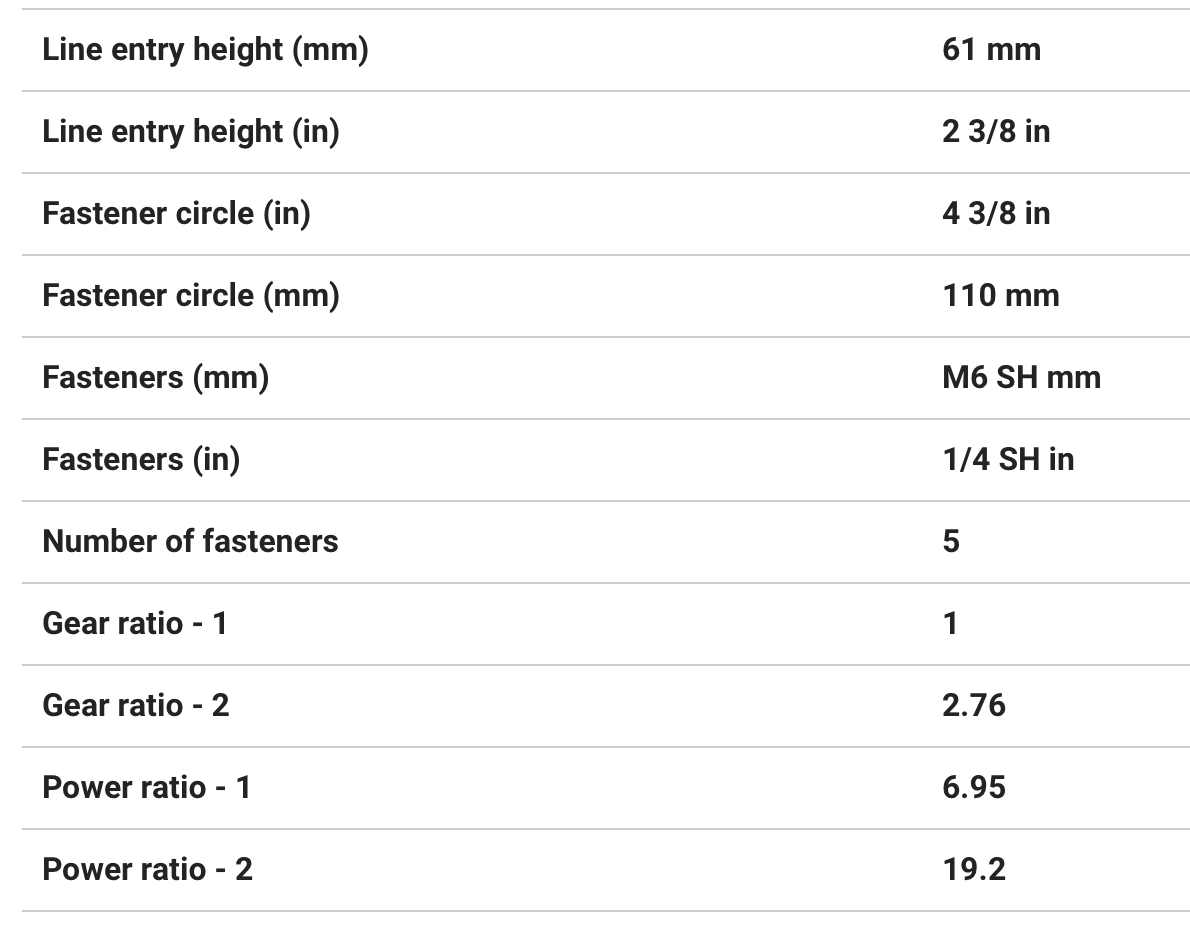Screen dimensions: 1190x942
Task: Select the 2 3/8 in value
Action: click(x=996, y=131)
